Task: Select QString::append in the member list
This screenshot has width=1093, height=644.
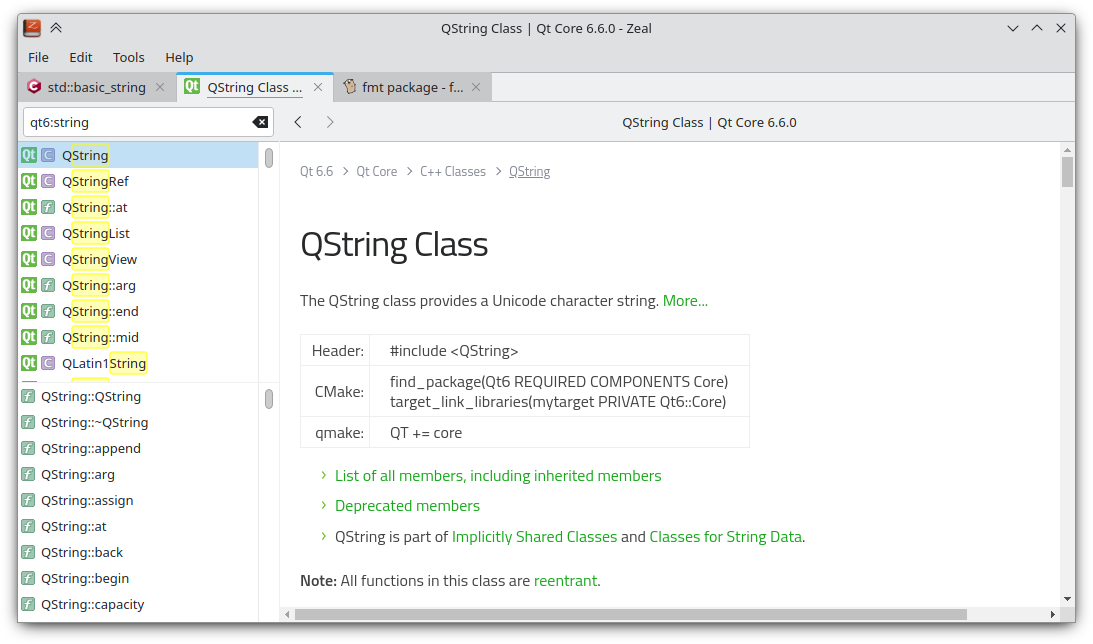Action: click(90, 448)
